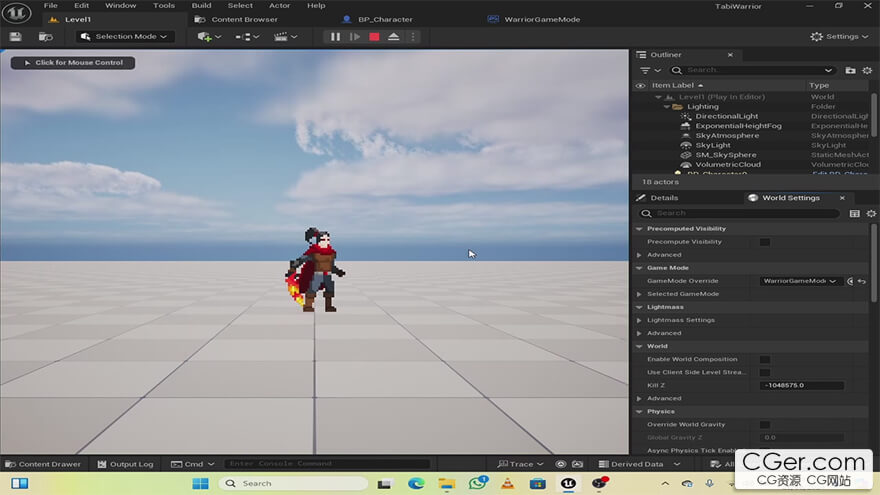Advance a single frame with the step button
Viewport: 880px width, 495px height.
[x=355, y=36]
